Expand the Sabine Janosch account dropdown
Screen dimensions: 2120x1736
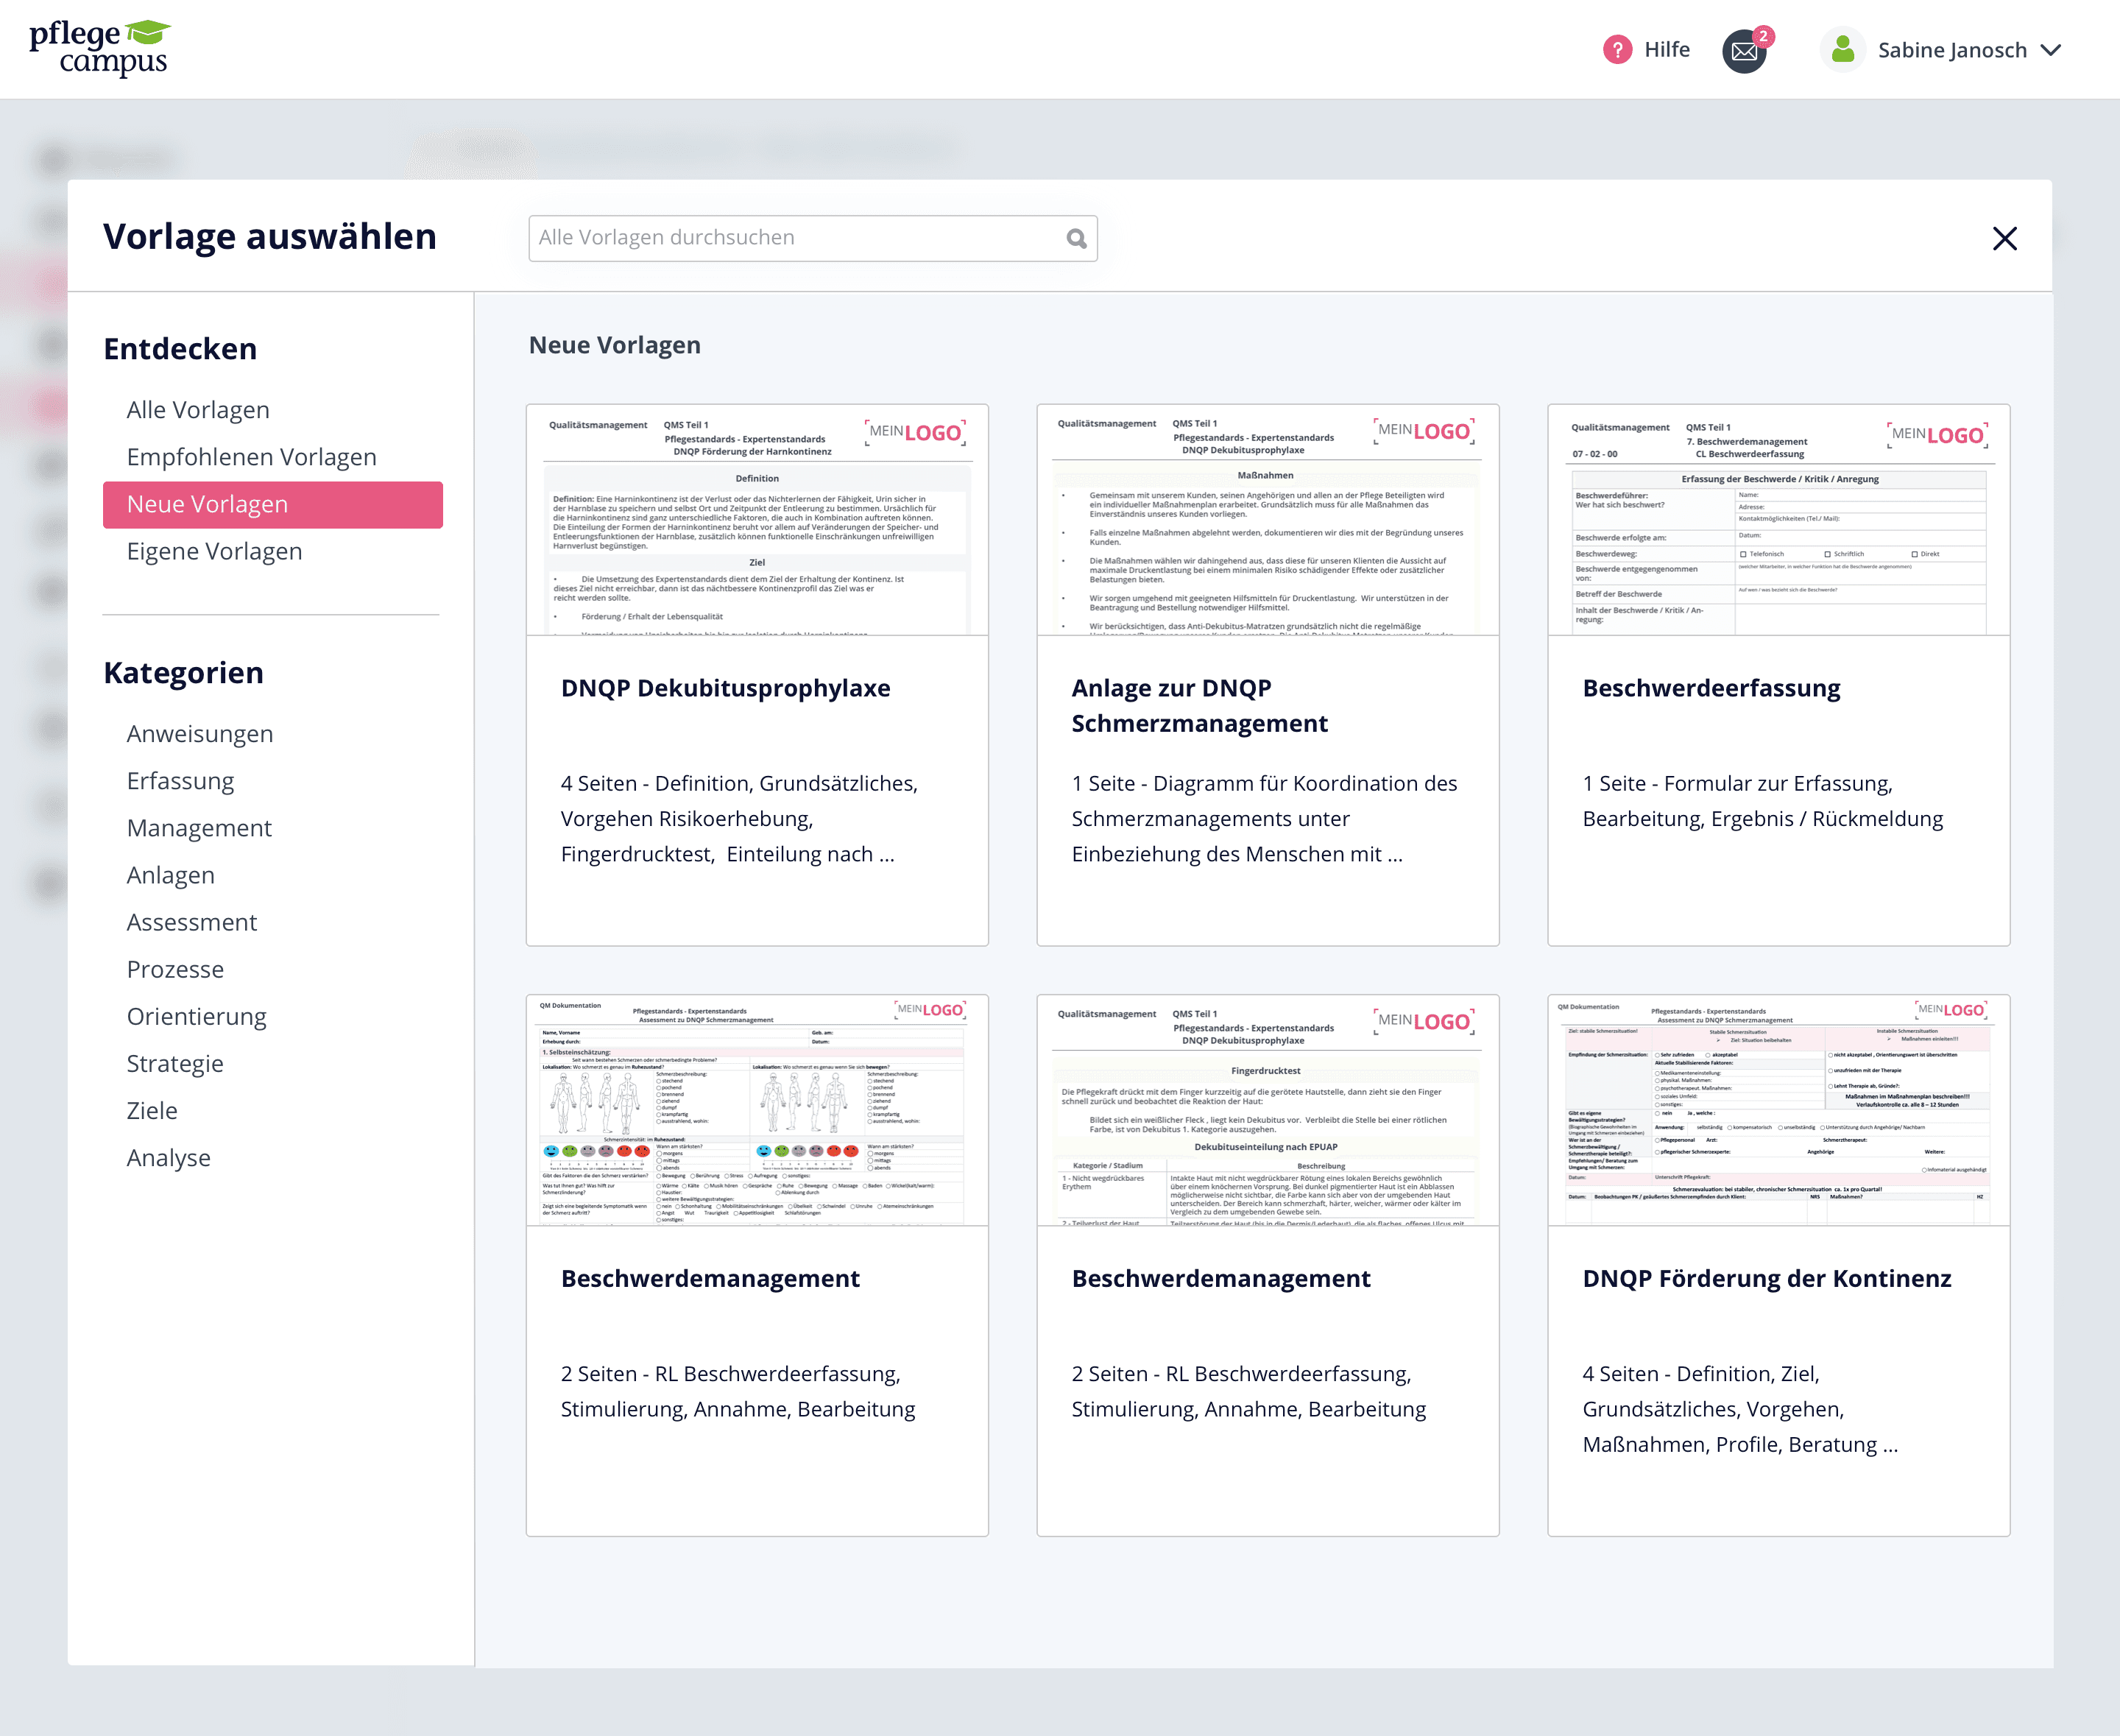coord(2051,50)
